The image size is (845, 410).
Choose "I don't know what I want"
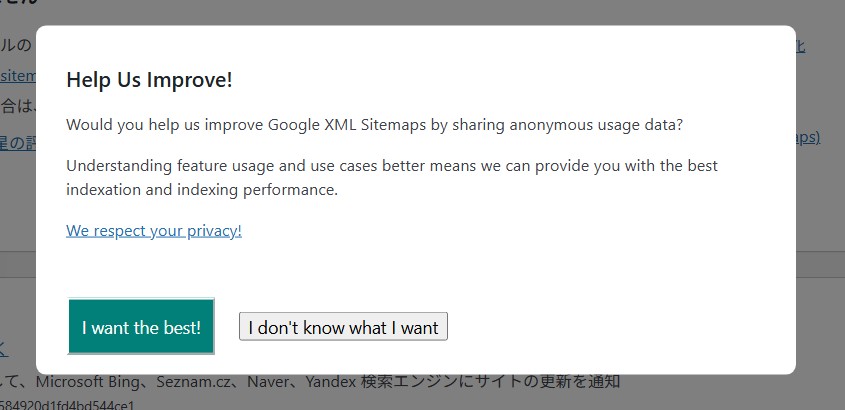coord(343,327)
